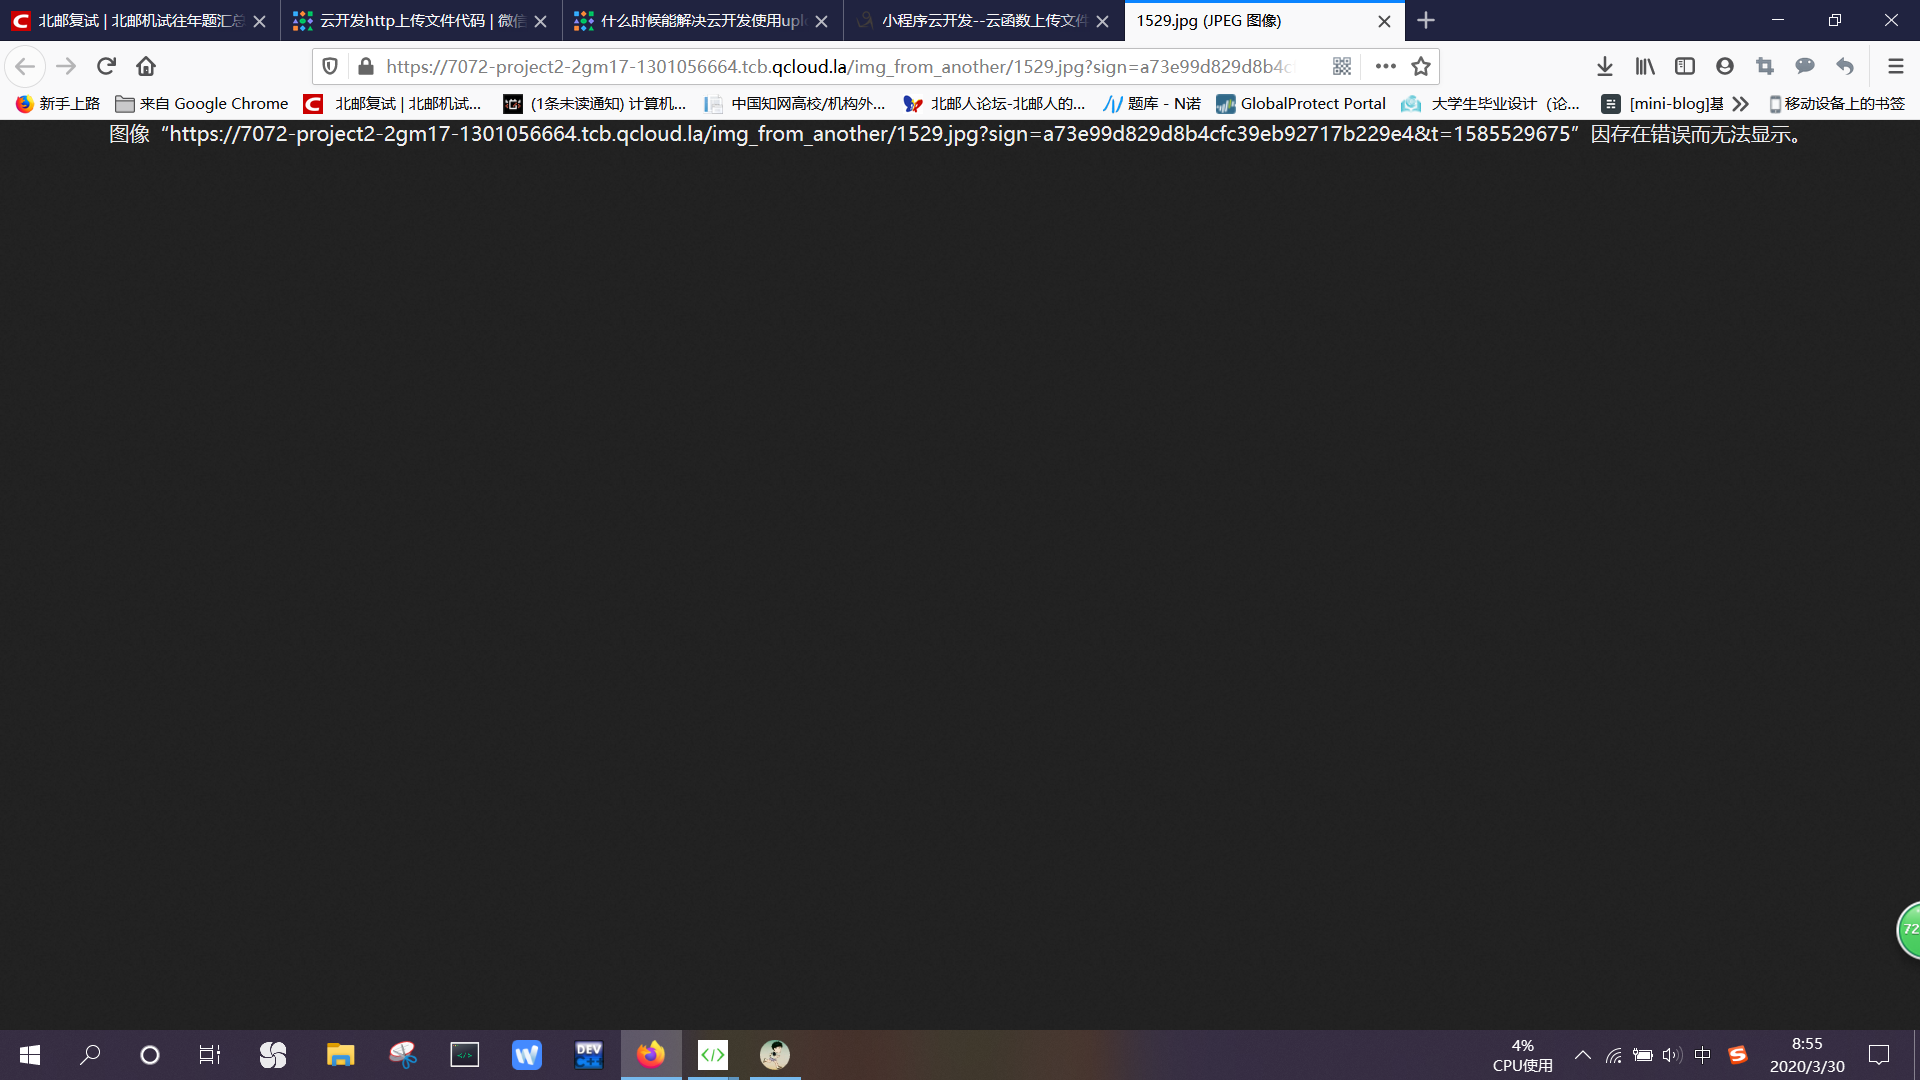
Task: Open a new tab
Action: [1426, 20]
